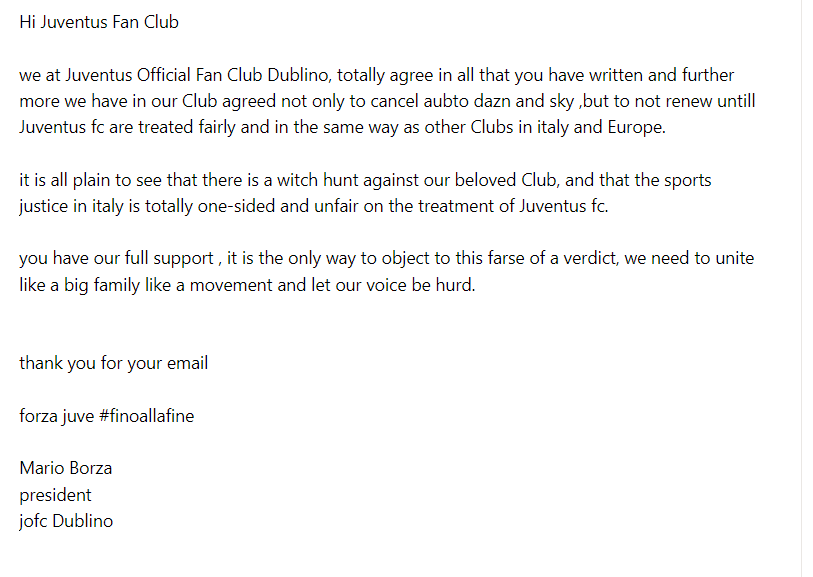The width and height of the screenshot is (813, 577).
Task: Click the word 'president' in signature
Action: point(55,495)
